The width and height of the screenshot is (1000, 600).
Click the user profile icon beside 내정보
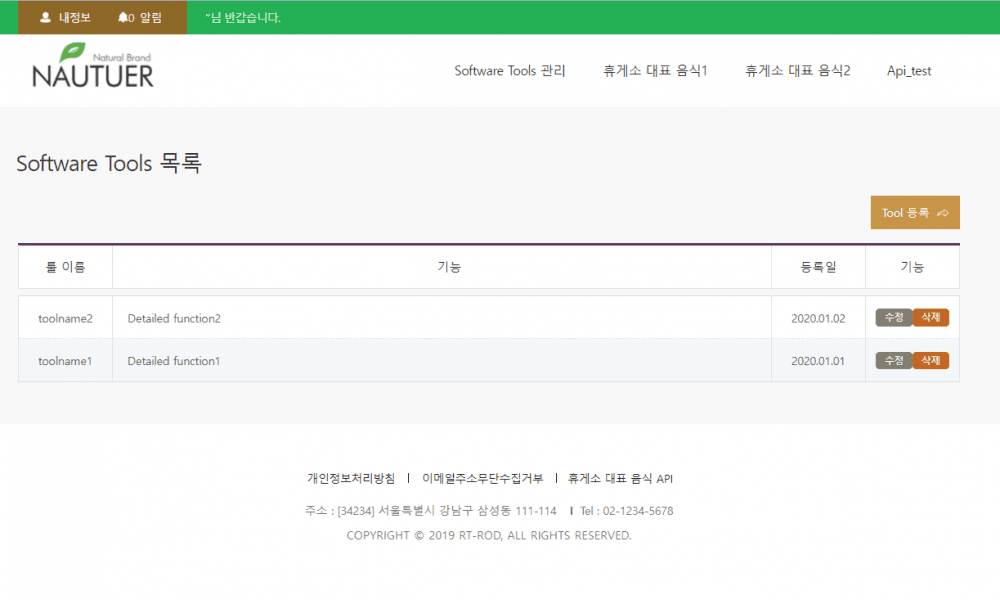pos(45,17)
